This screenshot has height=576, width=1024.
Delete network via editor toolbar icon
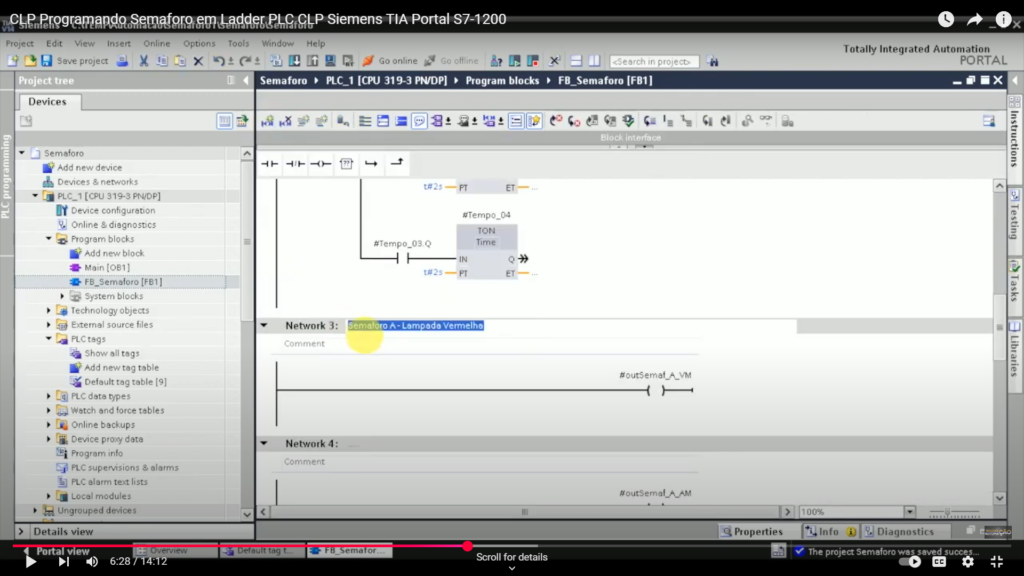coord(285,121)
